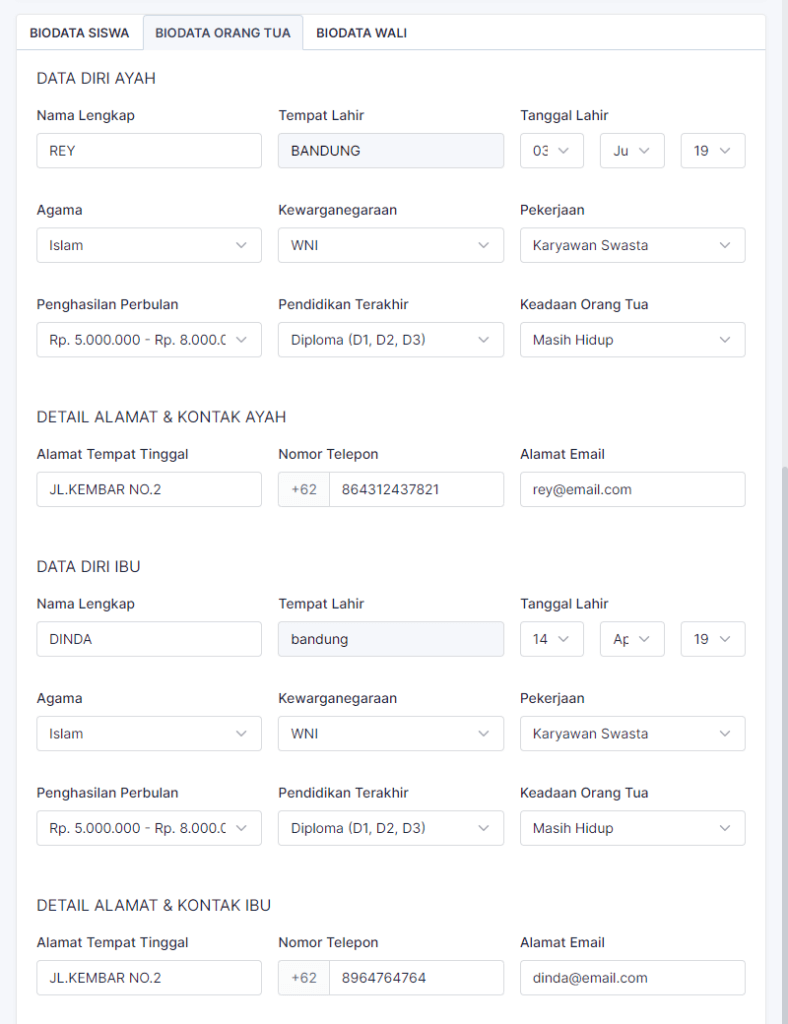Click mother's Nama Lengkap field containing DINDA

pos(149,639)
